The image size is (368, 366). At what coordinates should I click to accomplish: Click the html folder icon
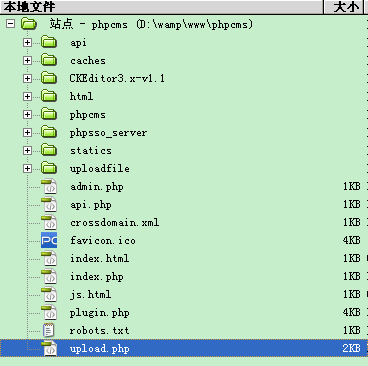(49, 96)
